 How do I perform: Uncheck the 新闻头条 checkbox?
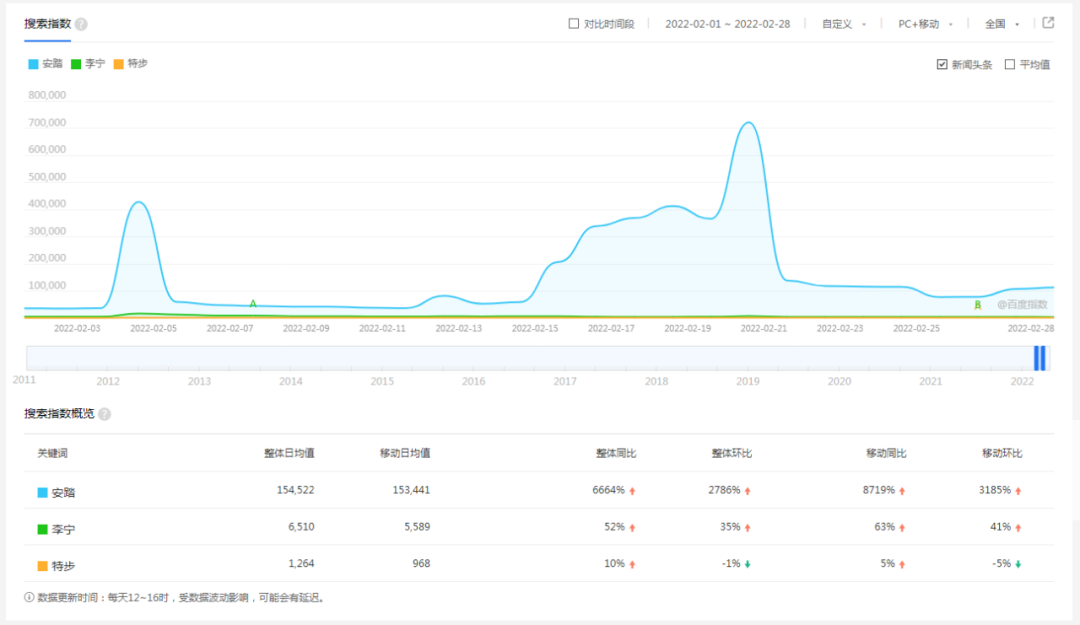click(942, 64)
